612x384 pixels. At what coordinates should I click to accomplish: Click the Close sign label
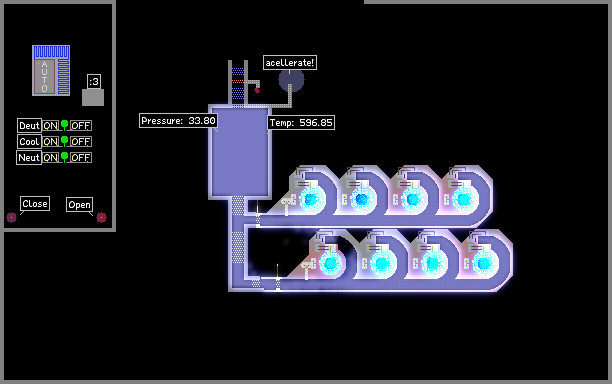pyautogui.click(x=35, y=204)
